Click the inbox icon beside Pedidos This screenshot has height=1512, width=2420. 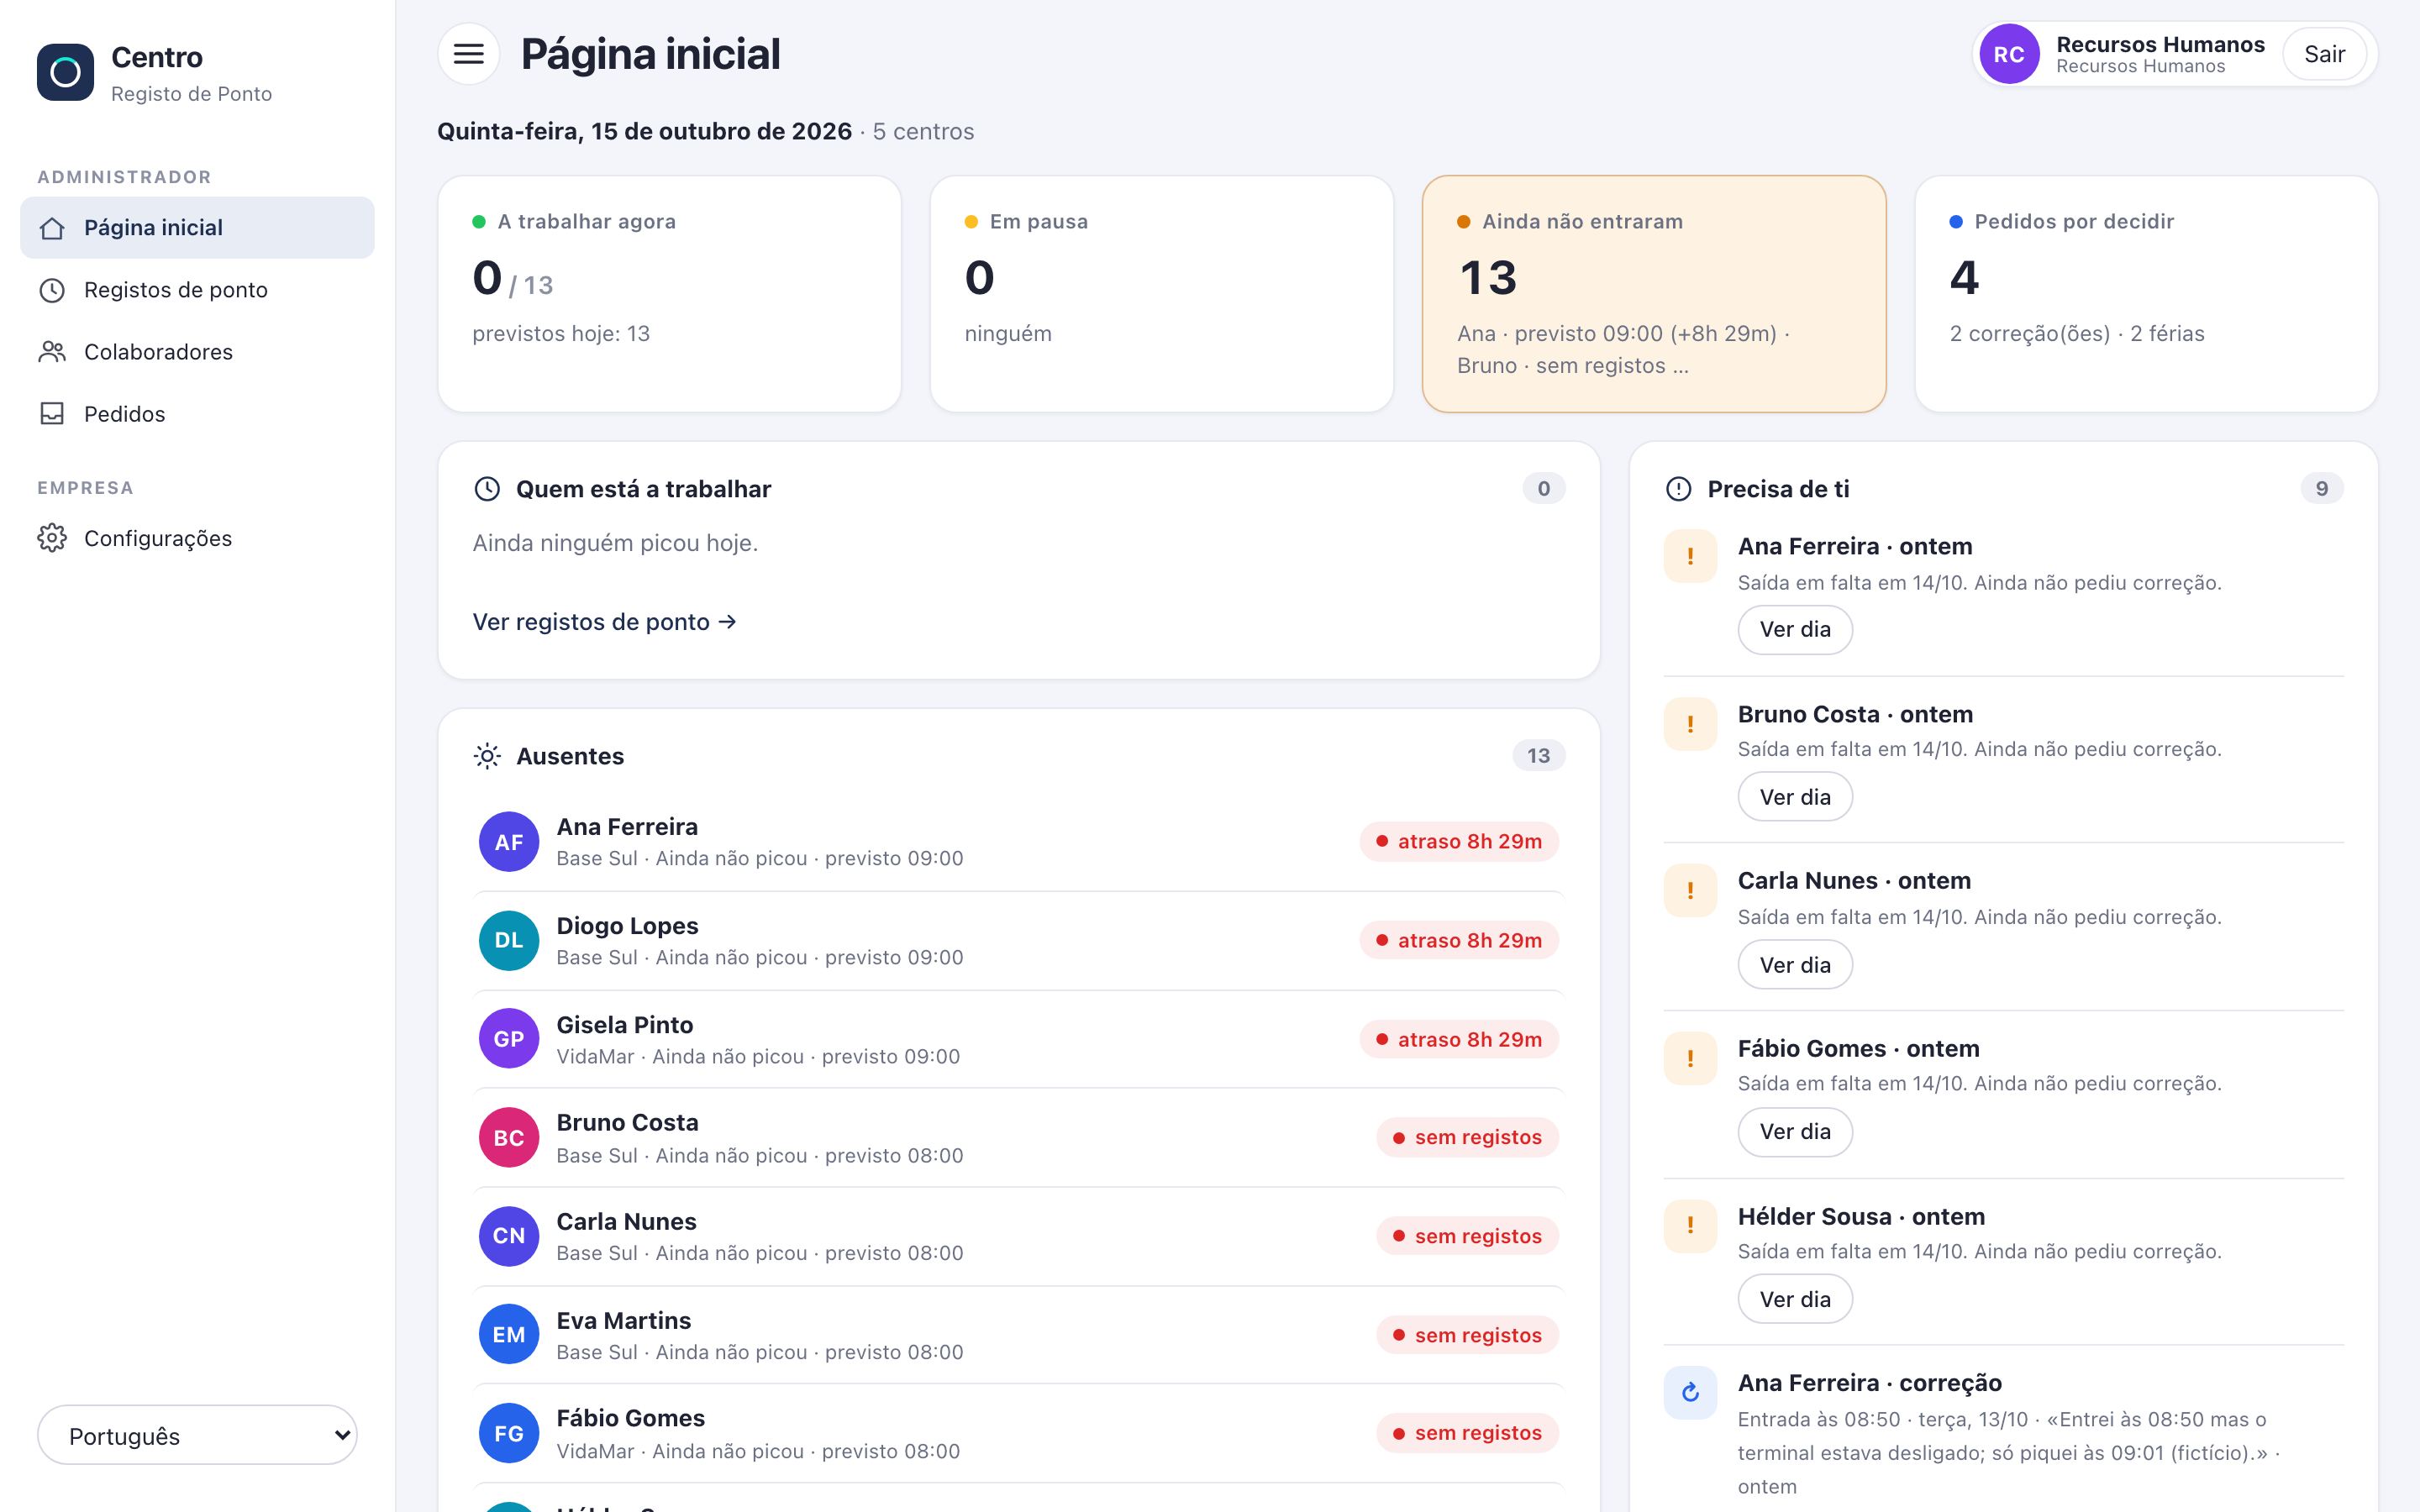pos(52,414)
